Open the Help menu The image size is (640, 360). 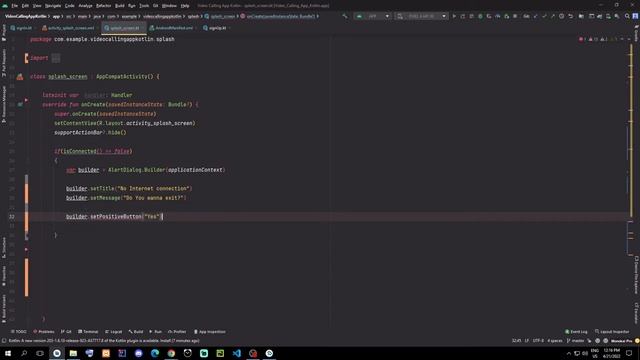point(185,6)
